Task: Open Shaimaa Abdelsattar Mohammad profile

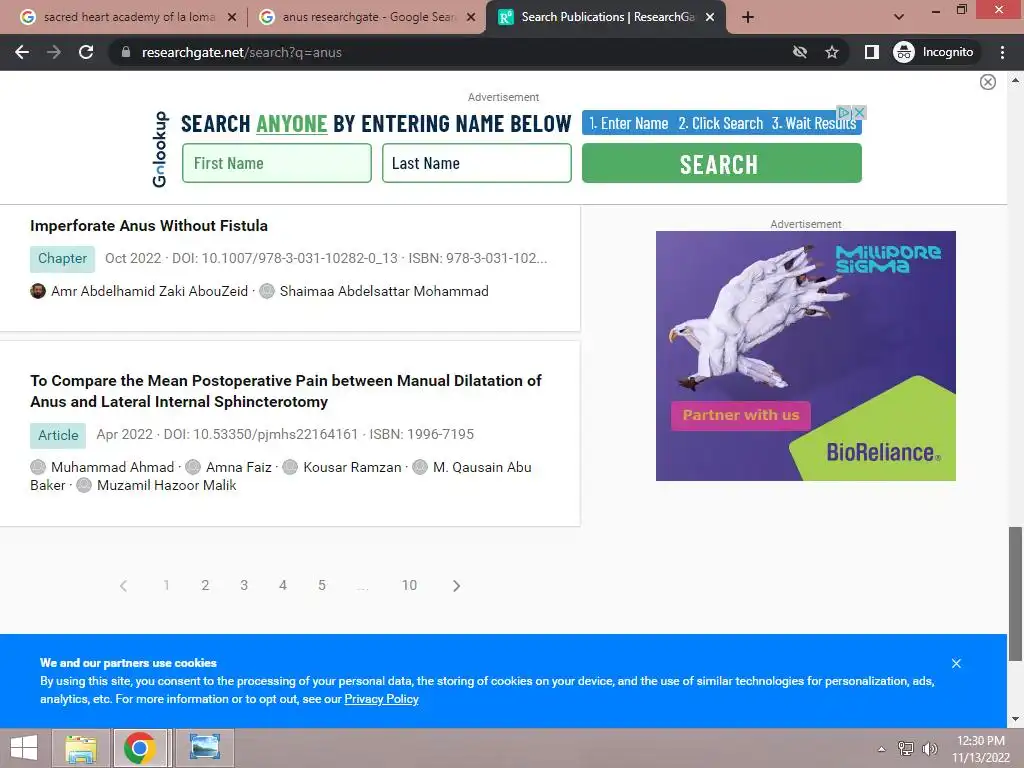Action: pyautogui.click(x=384, y=291)
